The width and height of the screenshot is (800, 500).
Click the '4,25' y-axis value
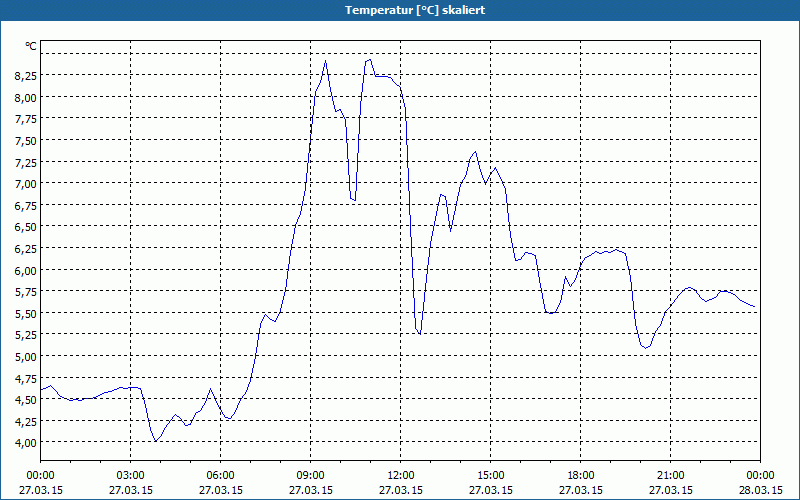[26, 422]
